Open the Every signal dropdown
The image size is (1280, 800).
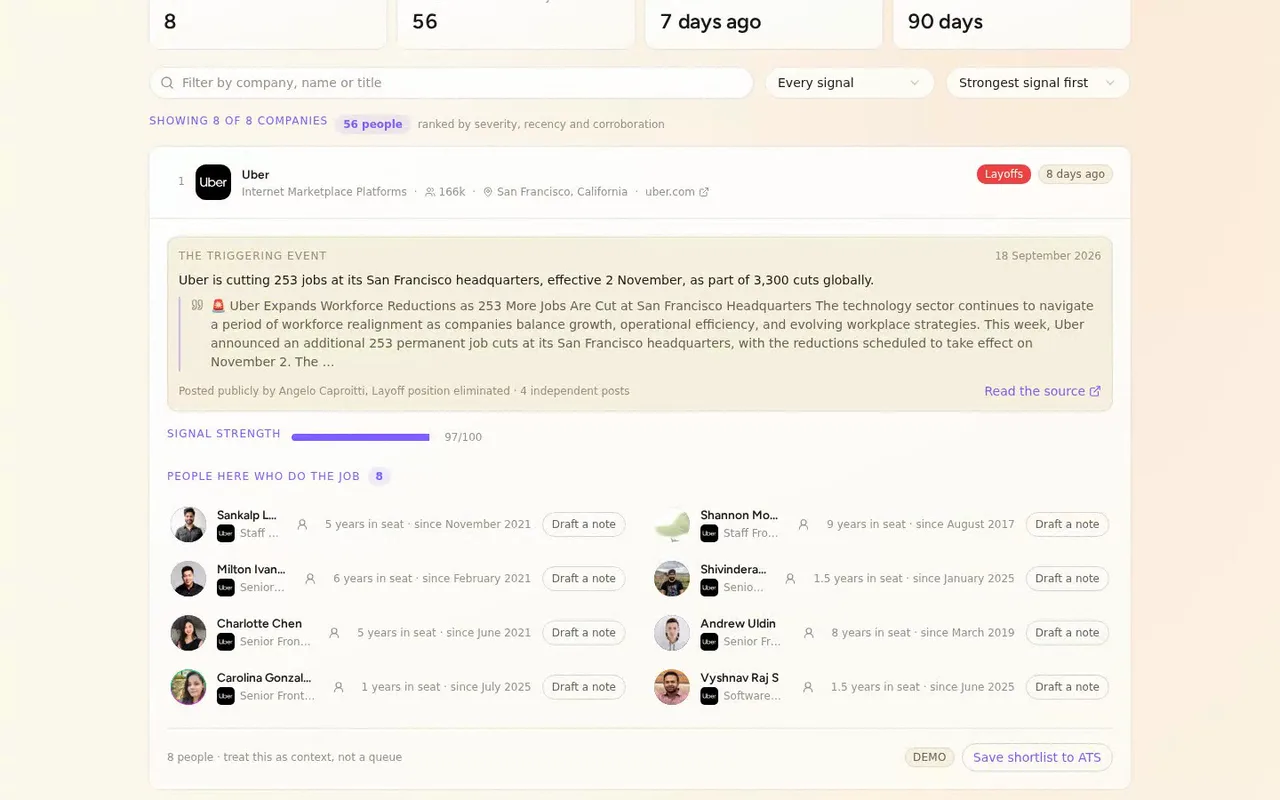(x=849, y=83)
